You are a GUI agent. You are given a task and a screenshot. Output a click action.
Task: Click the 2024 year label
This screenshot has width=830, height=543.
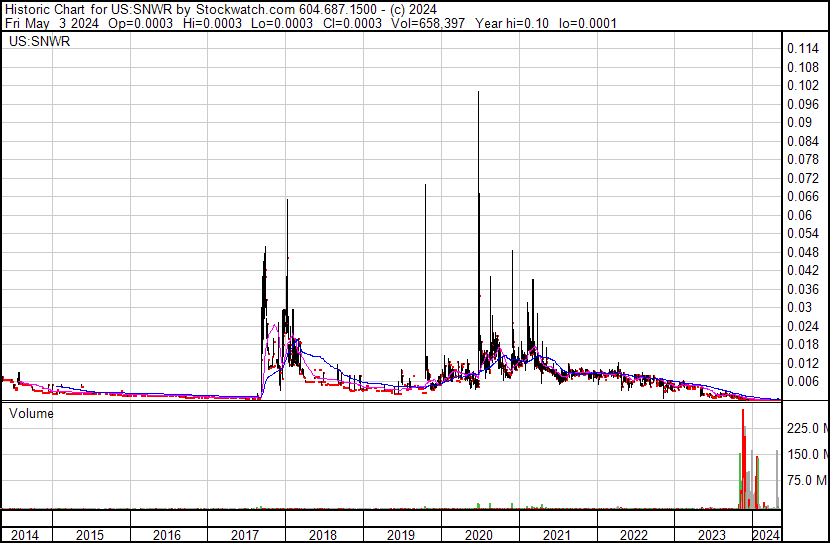click(766, 535)
